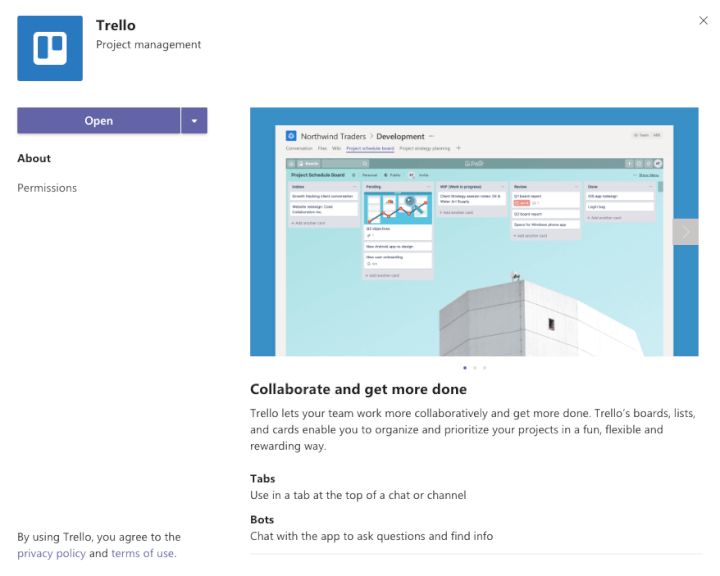Click the 'Tabs' capability heading
Viewport: 720px width, 576px height.
click(x=263, y=479)
